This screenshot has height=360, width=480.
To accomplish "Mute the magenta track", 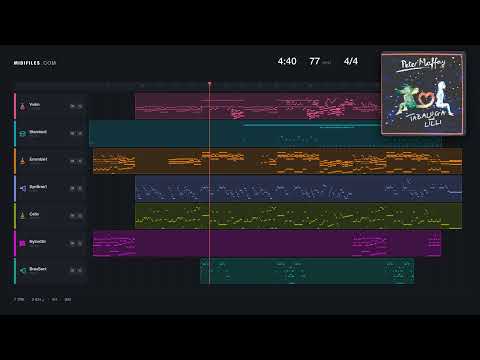I will pyautogui.click(x=72, y=243).
